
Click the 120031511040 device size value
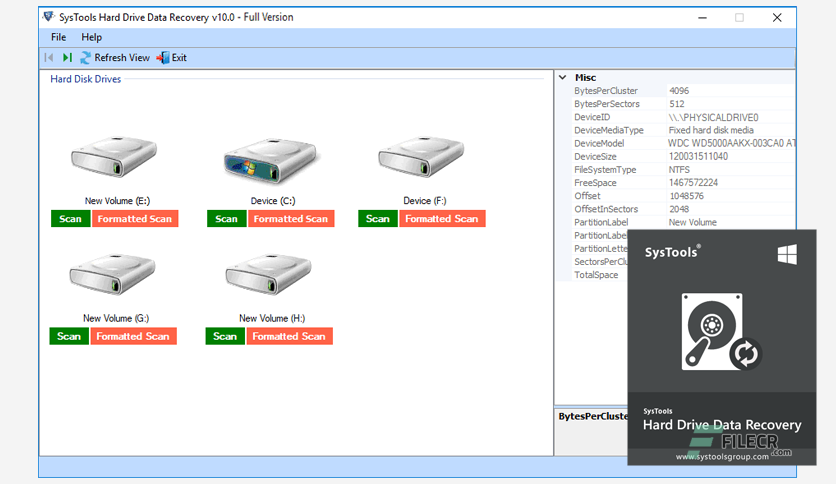[x=698, y=157]
